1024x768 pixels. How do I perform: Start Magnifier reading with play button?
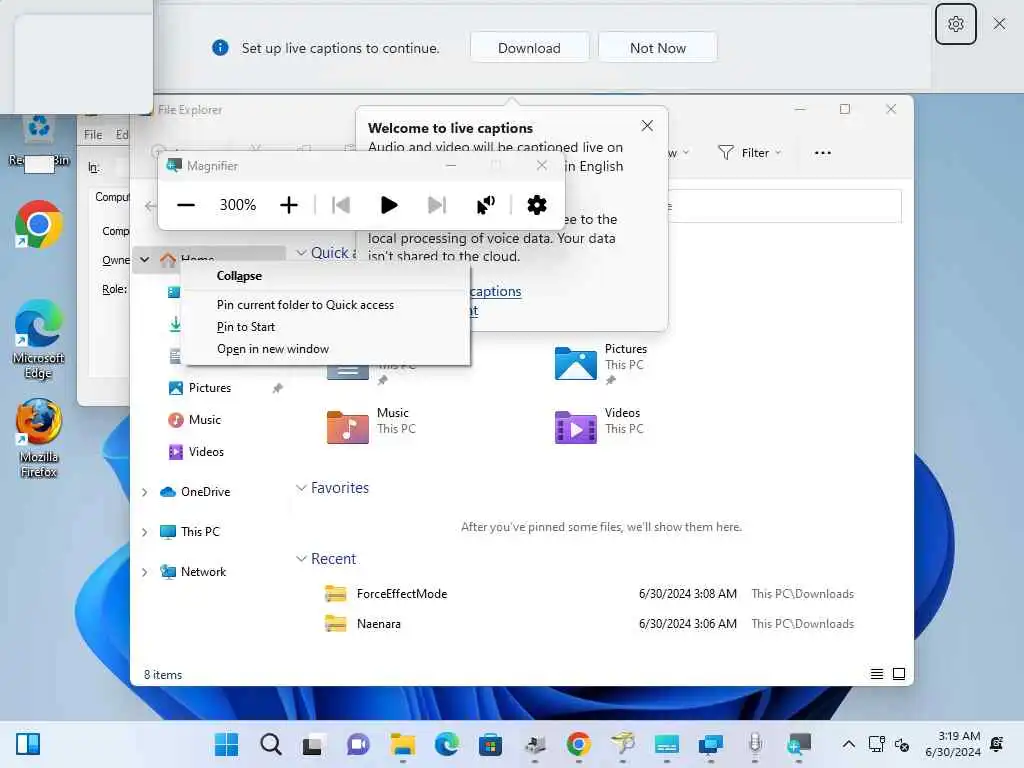point(389,205)
